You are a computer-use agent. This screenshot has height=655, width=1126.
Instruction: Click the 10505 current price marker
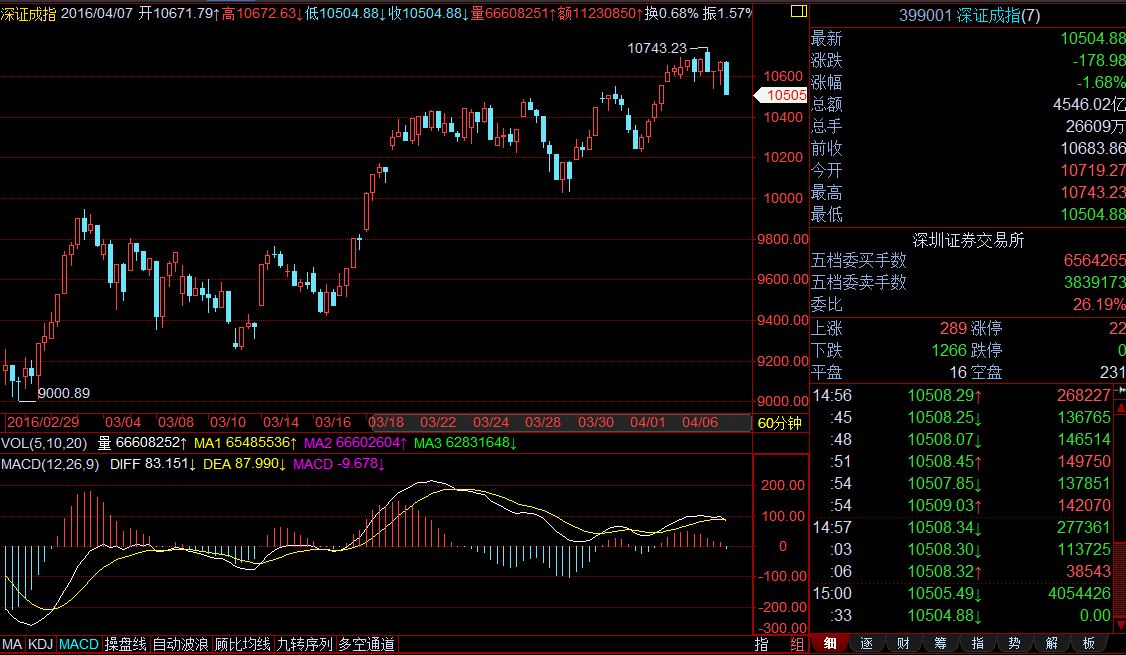pyautogui.click(x=785, y=95)
